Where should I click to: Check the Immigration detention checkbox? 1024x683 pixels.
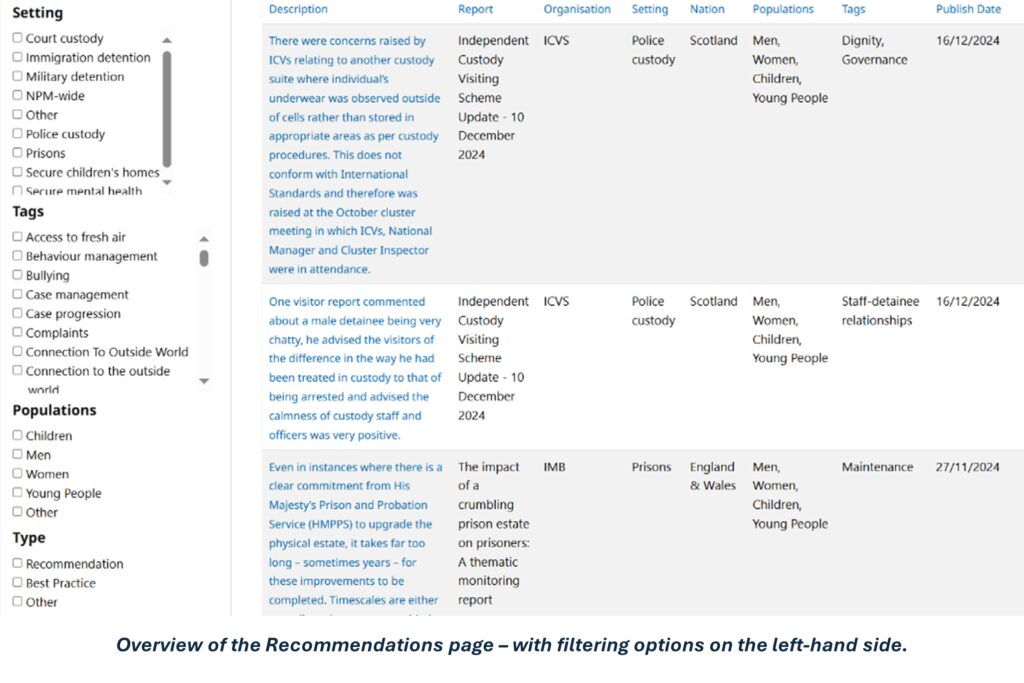pos(18,58)
